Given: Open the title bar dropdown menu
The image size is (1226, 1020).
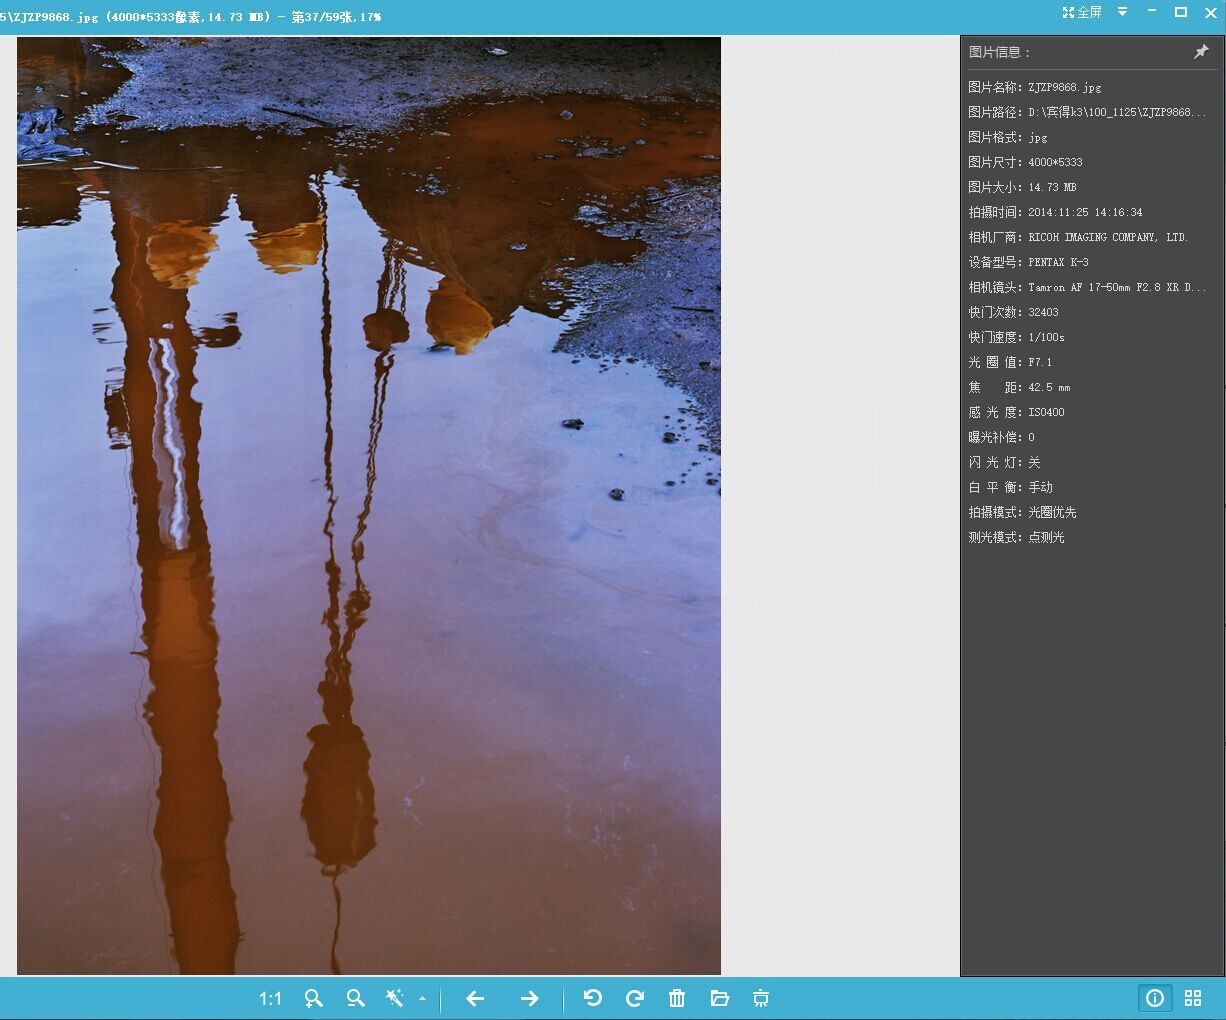Looking at the screenshot, I should (x=1122, y=12).
